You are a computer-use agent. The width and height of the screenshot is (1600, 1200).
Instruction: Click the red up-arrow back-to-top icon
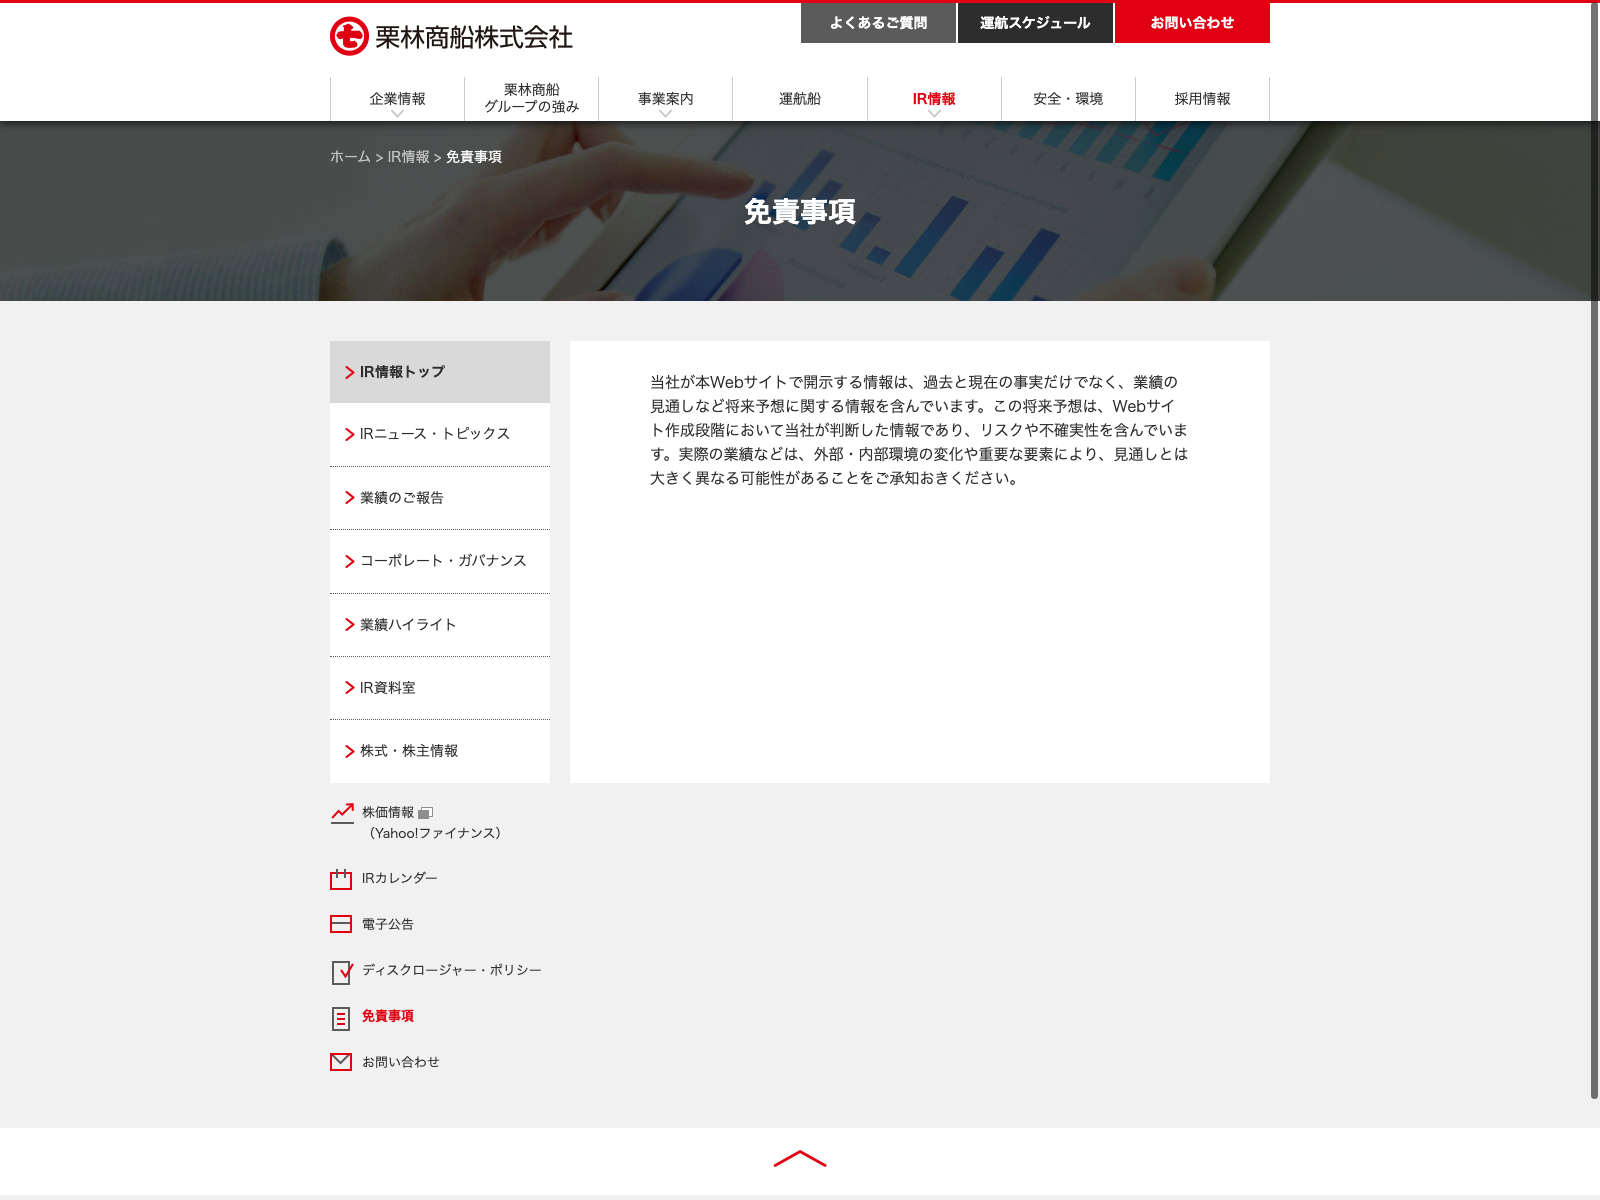point(800,1159)
